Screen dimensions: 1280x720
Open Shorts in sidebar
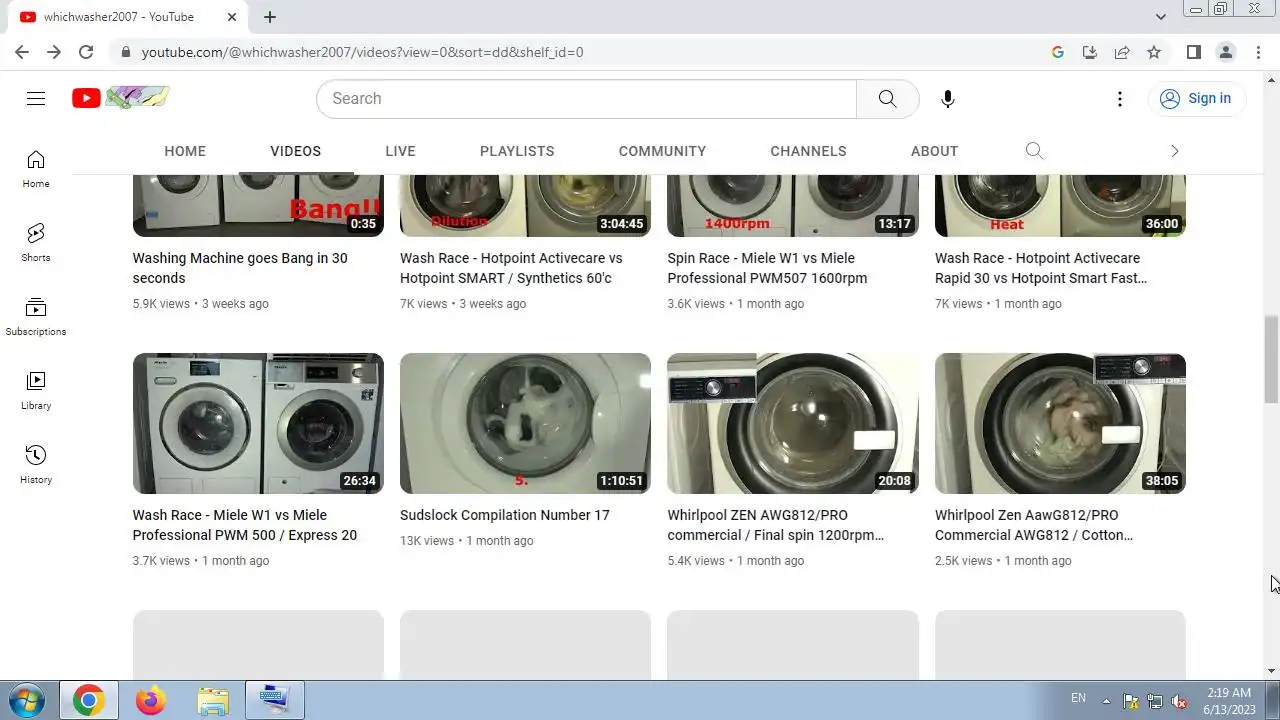pos(36,243)
